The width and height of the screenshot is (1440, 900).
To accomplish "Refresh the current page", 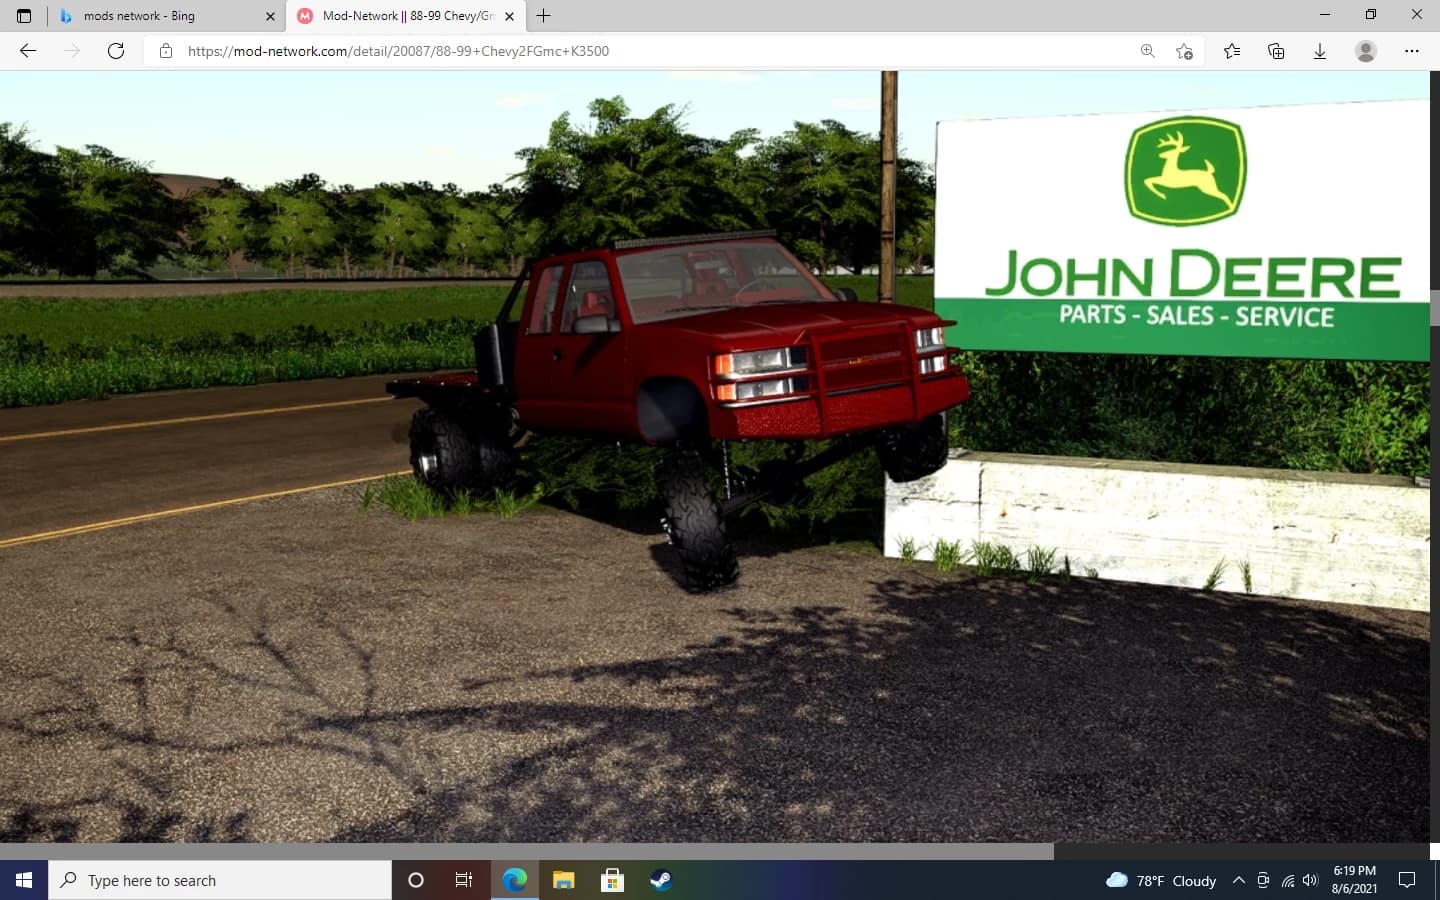I will 116,51.
